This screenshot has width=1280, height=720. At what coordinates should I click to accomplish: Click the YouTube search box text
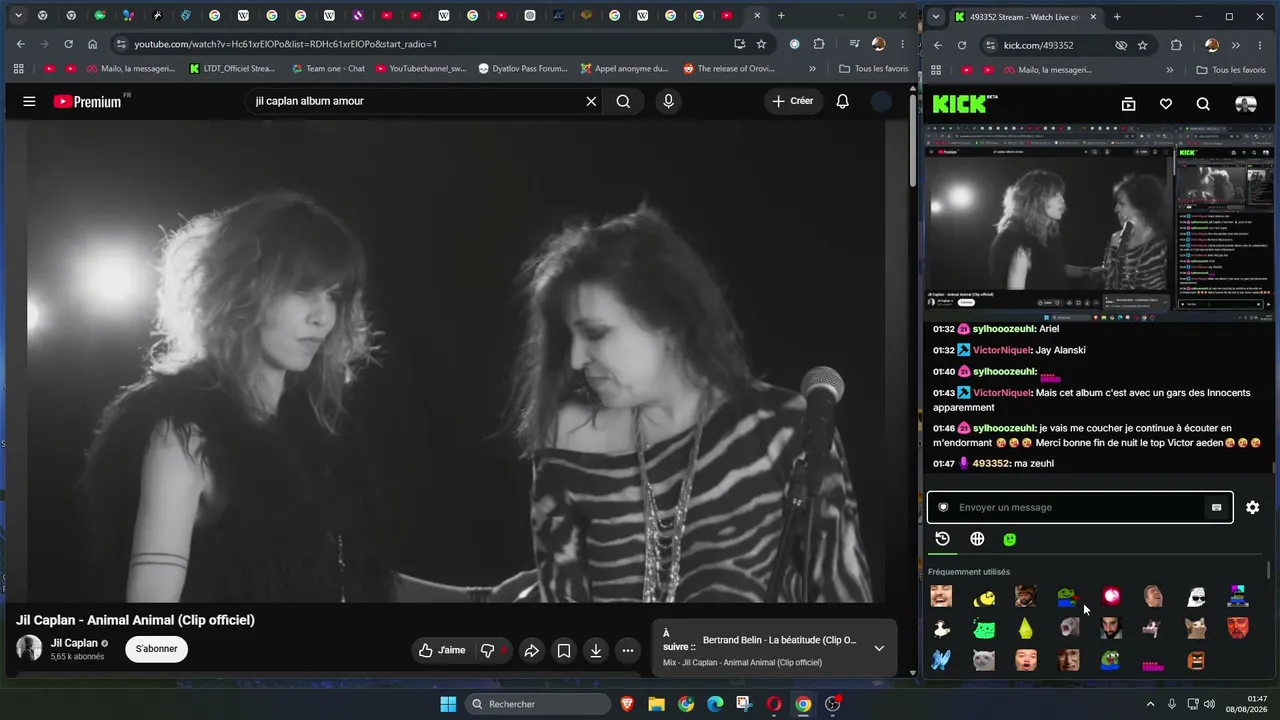click(310, 101)
